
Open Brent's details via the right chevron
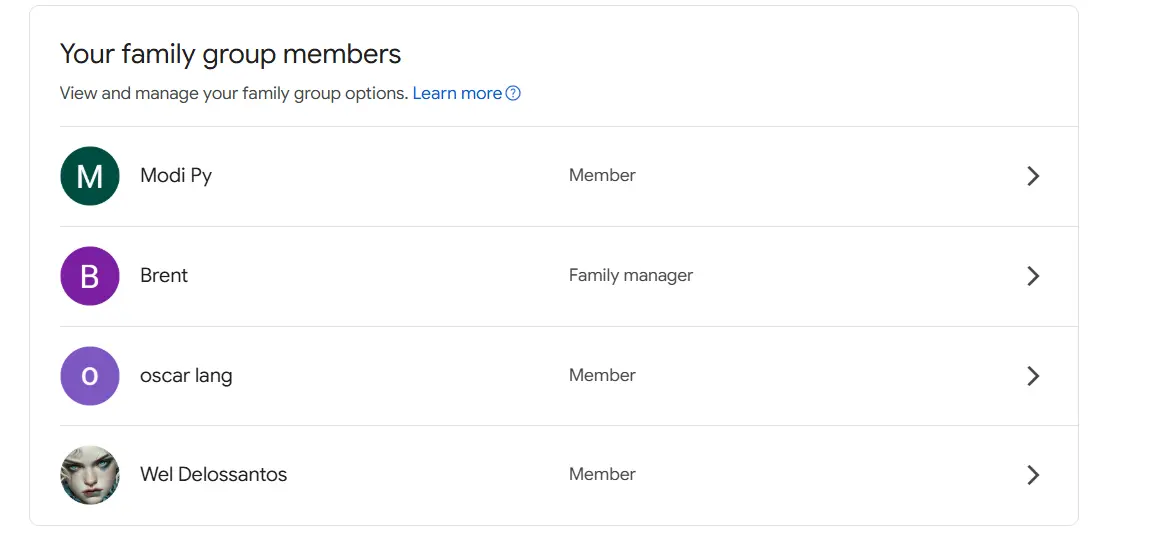(1033, 275)
